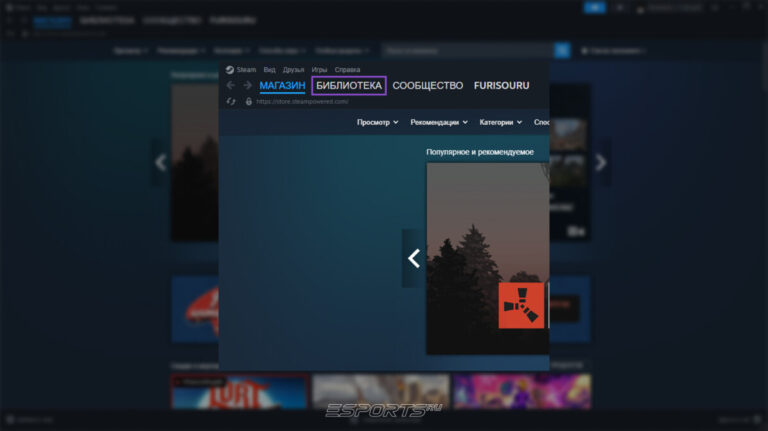Open the Rust logo game capsule
Screen dimensions: 768x431
coord(521,306)
